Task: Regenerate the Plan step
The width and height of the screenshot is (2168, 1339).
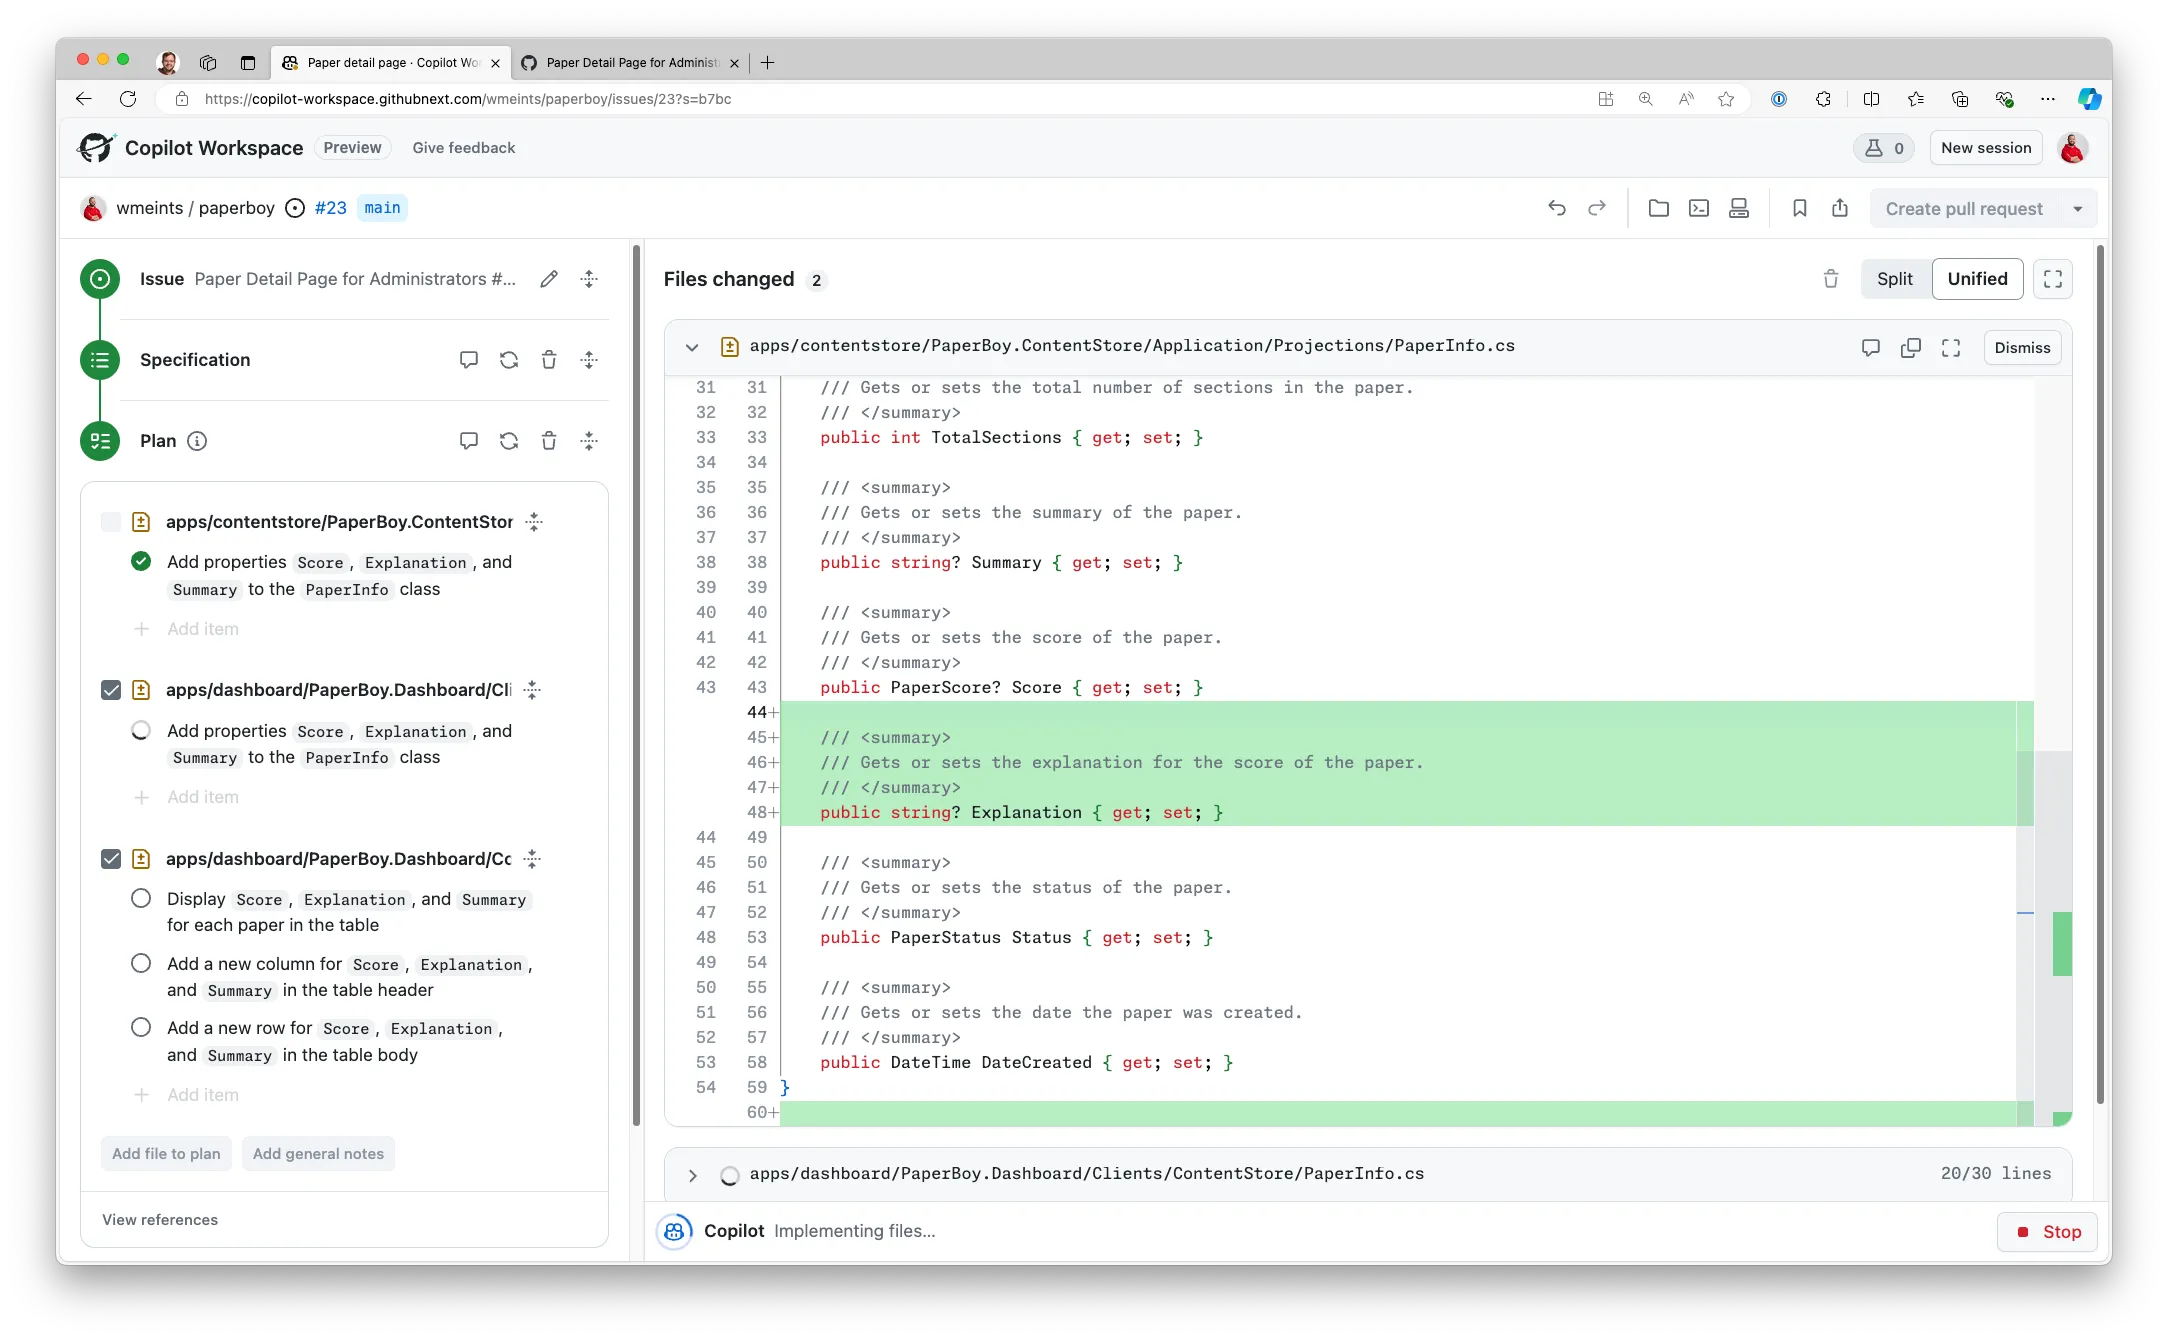Action: point(509,441)
